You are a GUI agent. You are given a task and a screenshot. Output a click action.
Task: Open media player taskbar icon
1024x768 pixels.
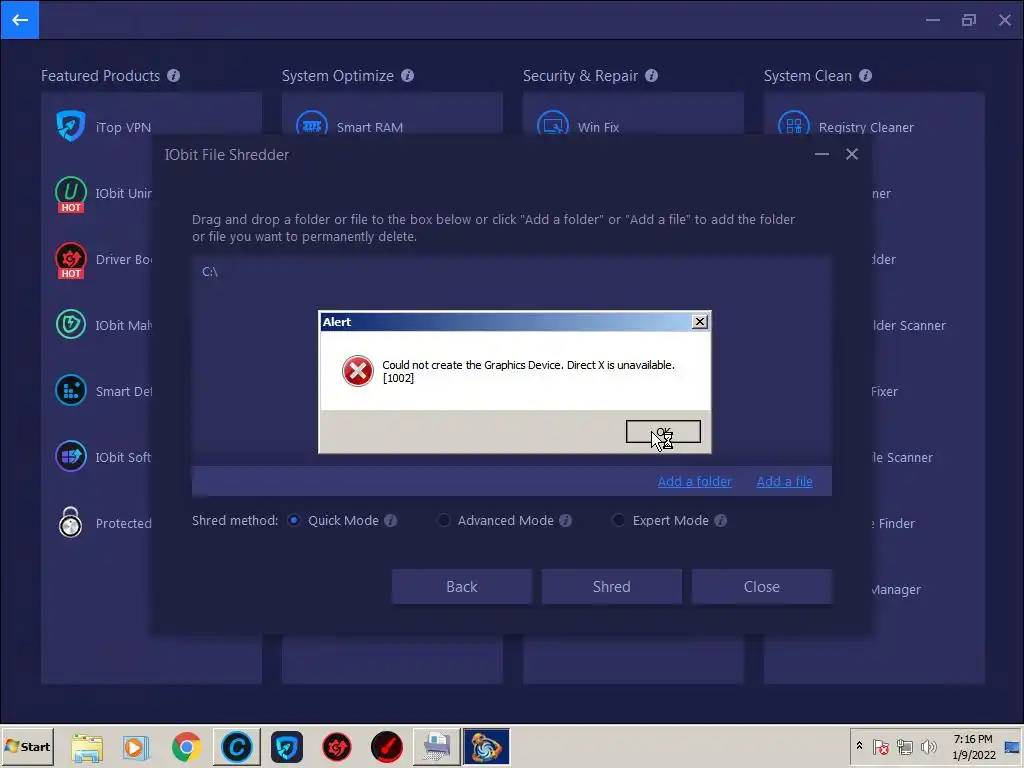[x=136, y=747]
